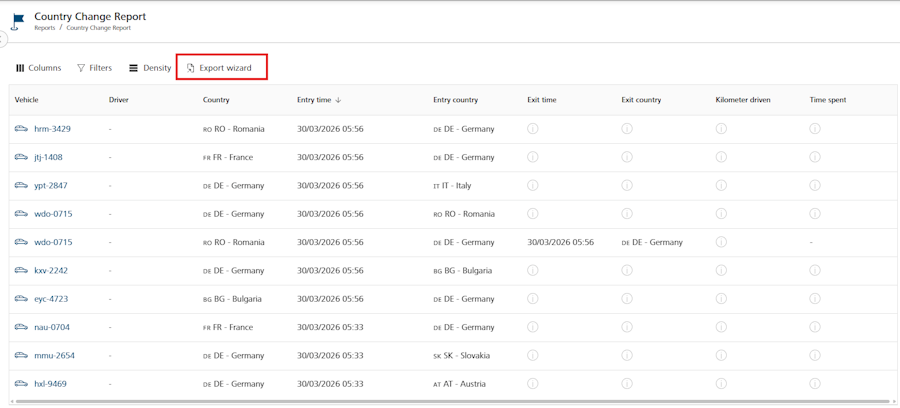Click FR - France country cell in nau-0704 row

point(228,327)
